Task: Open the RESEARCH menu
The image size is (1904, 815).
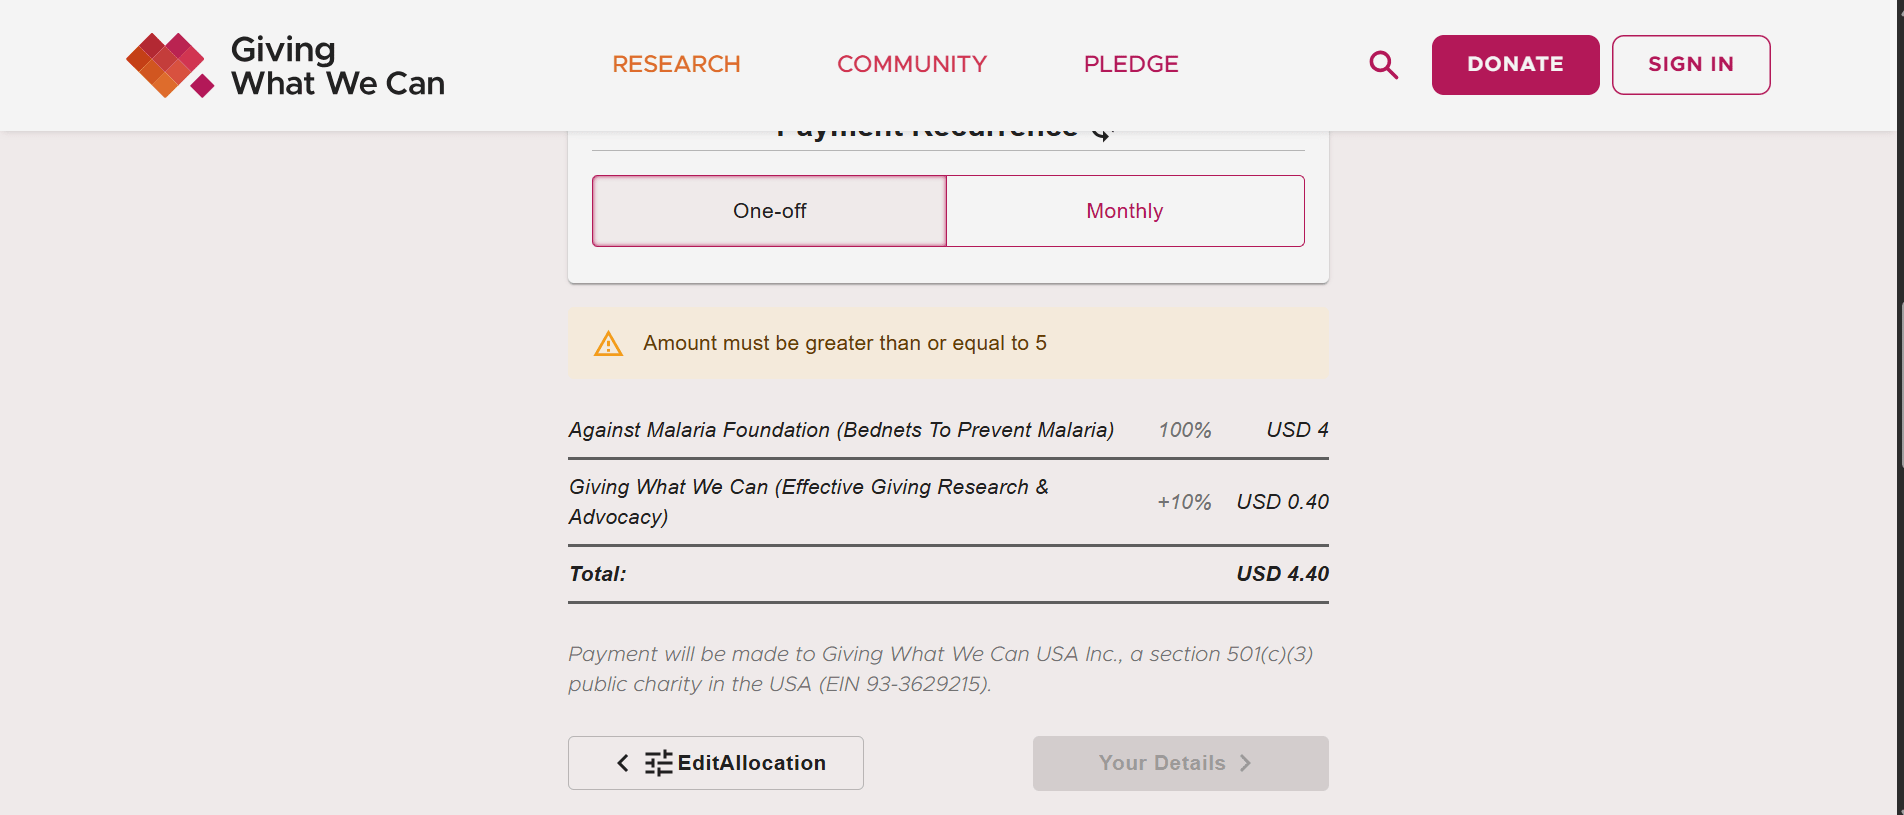Action: pyautogui.click(x=676, y=64)
